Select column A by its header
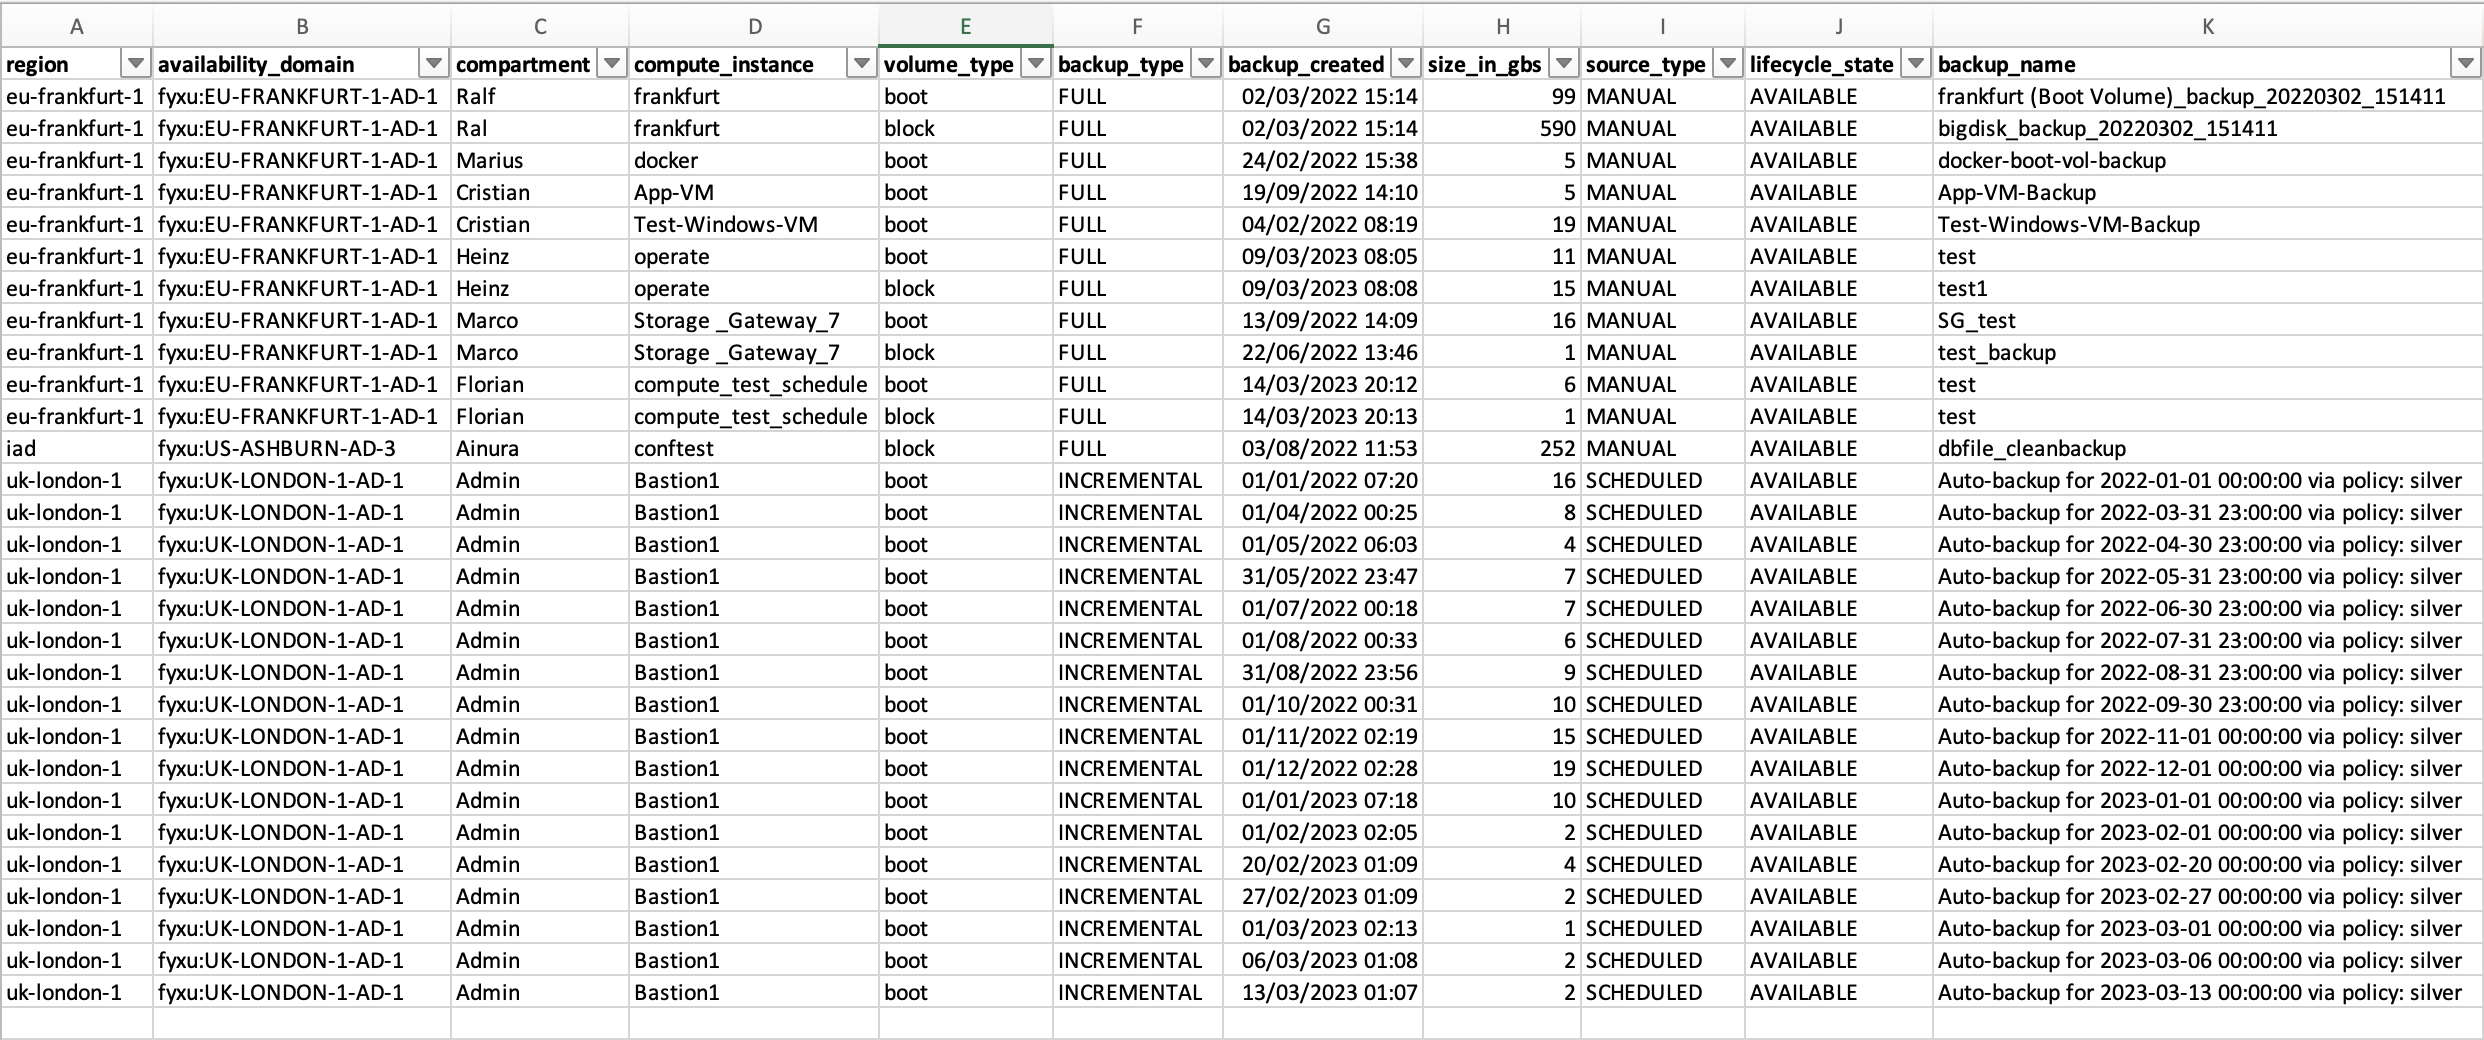The width and height of the screenshot is (2484, 1040). (77, 27)
